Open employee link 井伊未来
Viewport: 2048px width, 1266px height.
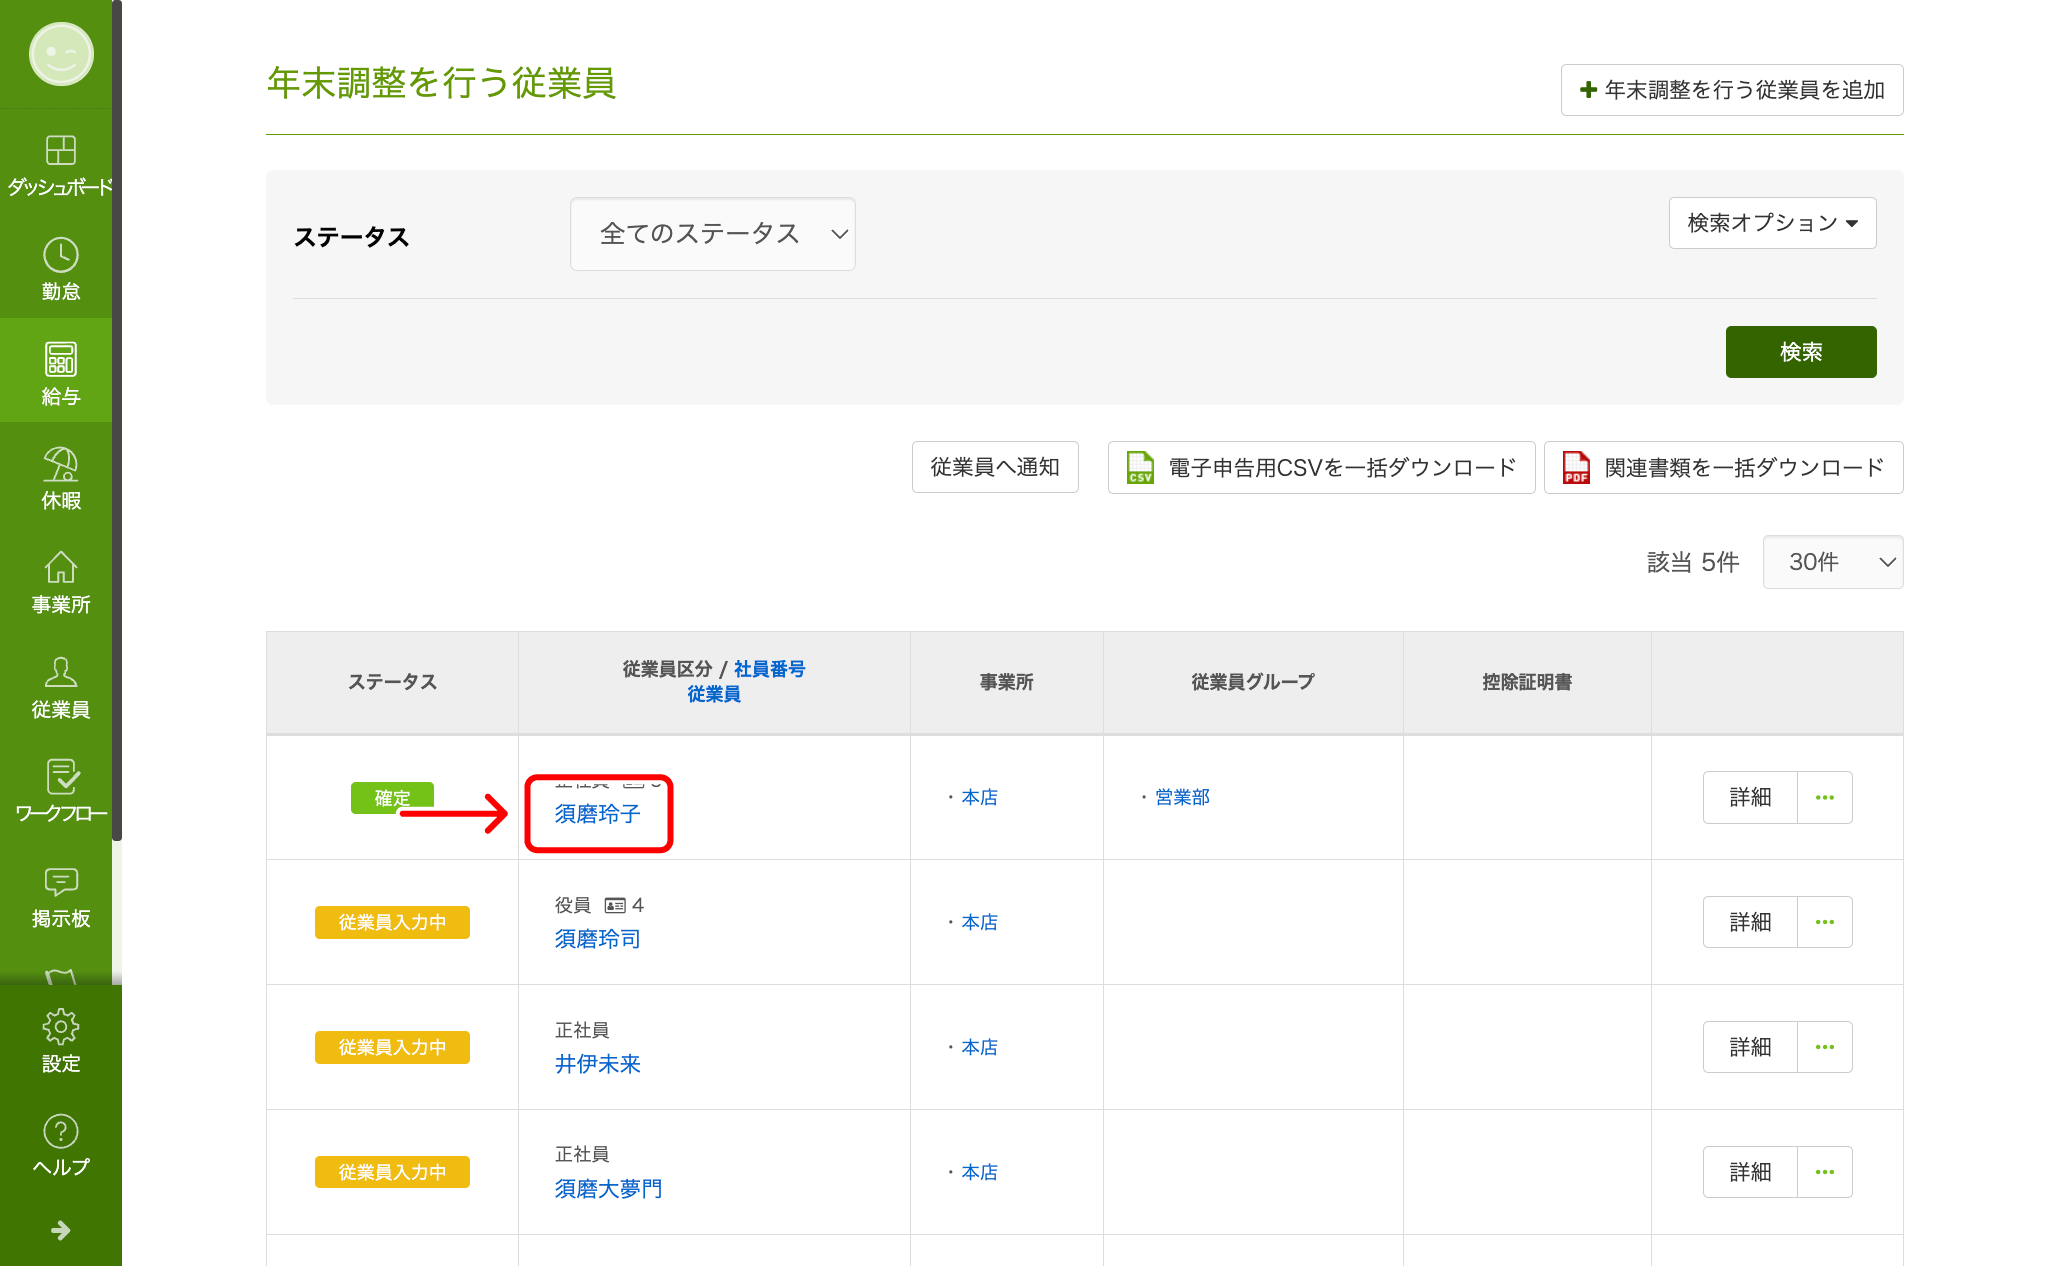tap(597, 1064)
